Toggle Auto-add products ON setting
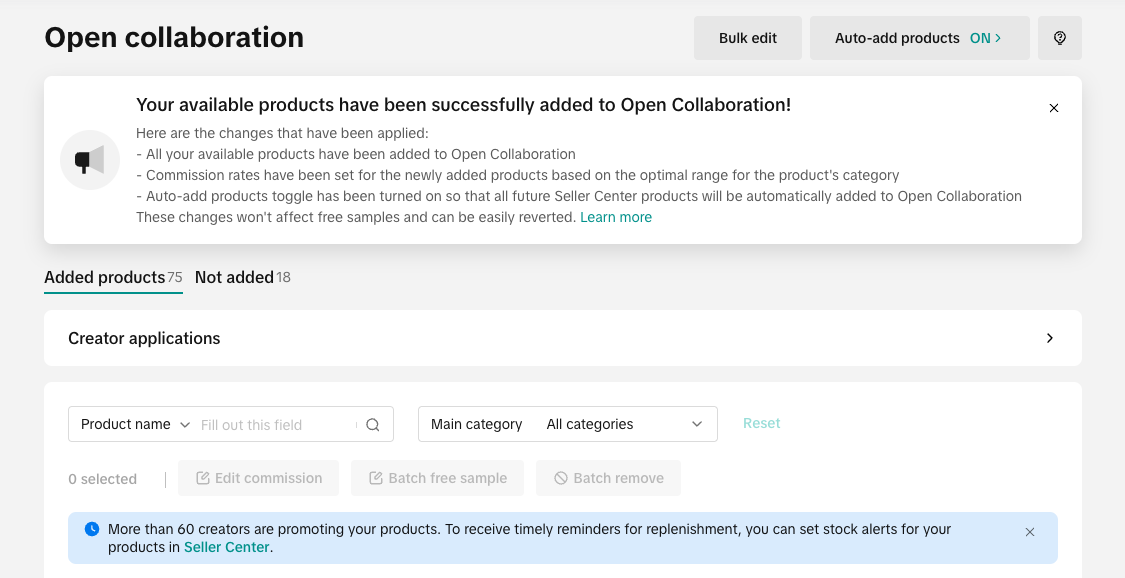1125x578 pixels. [919, 38]
